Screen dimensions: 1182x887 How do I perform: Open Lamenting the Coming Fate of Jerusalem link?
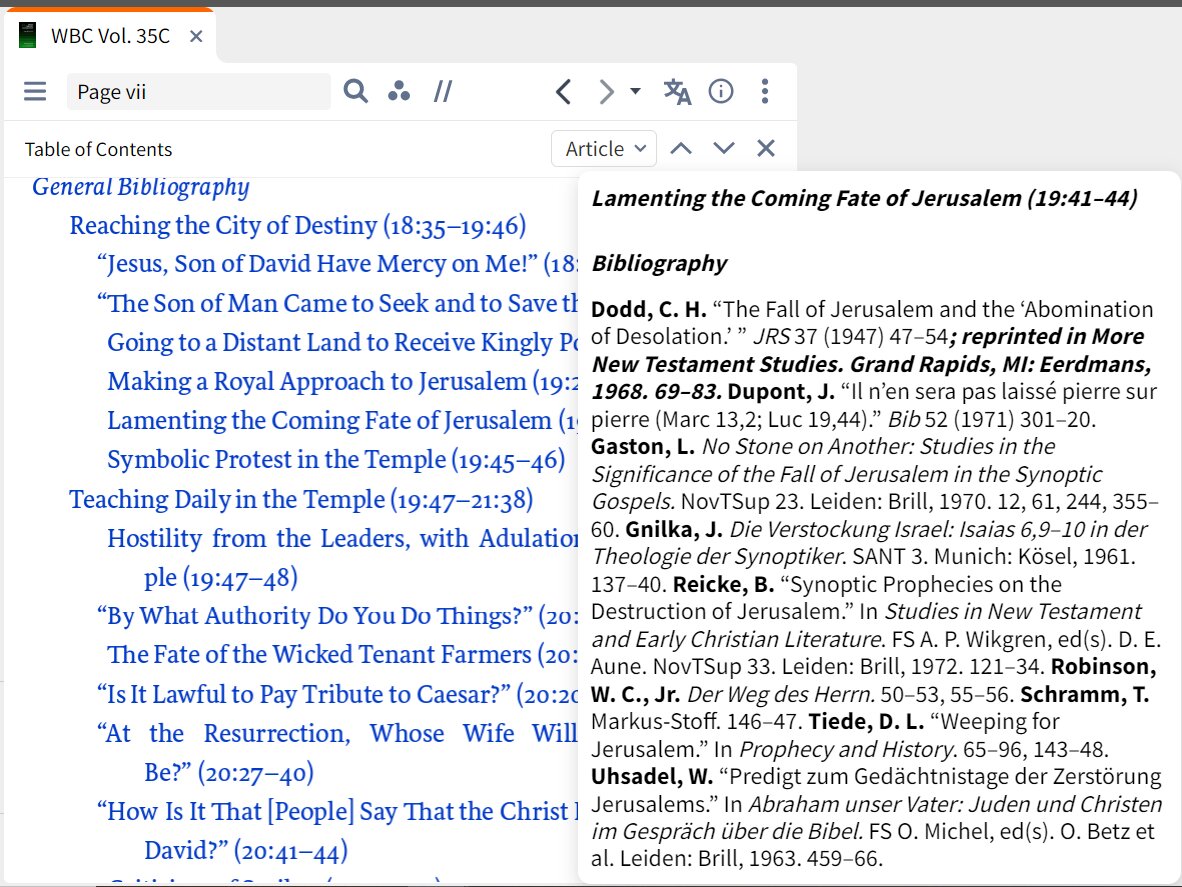click(x=342, y=421)
